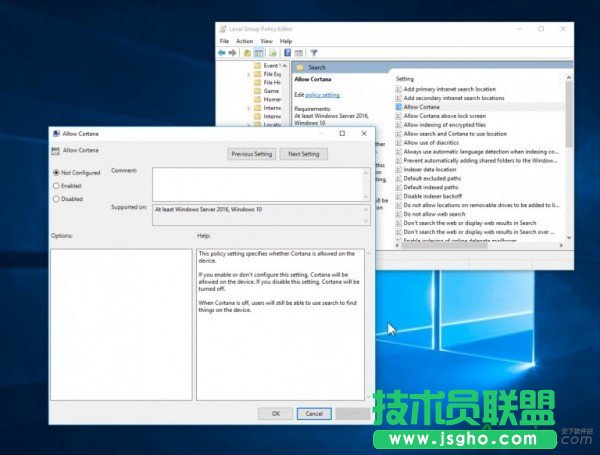Click icon of Add primary intranet search location
Viewport: 600px width, 455px height.
[x=399, y=89]
